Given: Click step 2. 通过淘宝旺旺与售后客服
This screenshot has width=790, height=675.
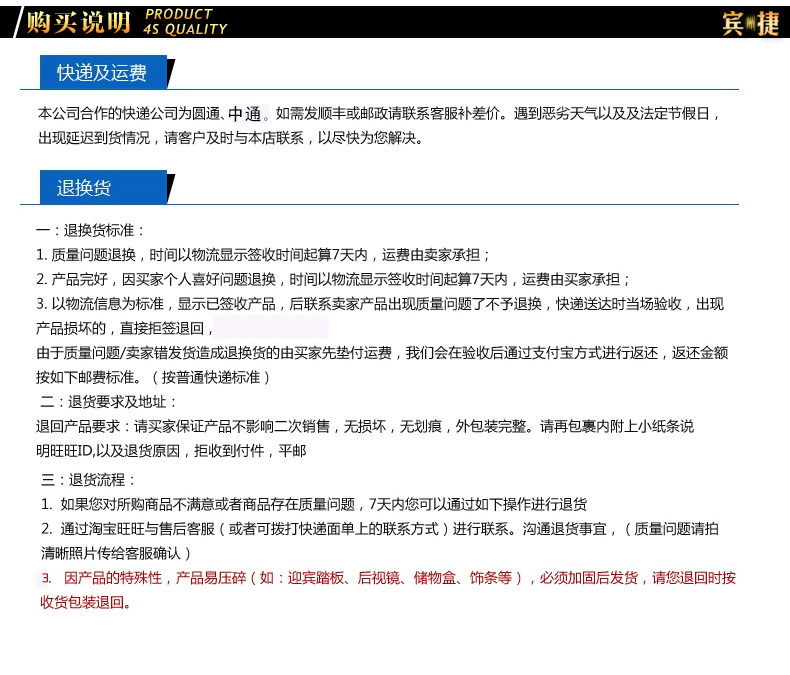Looking at the screenshot, I should (x=379, y=528).
